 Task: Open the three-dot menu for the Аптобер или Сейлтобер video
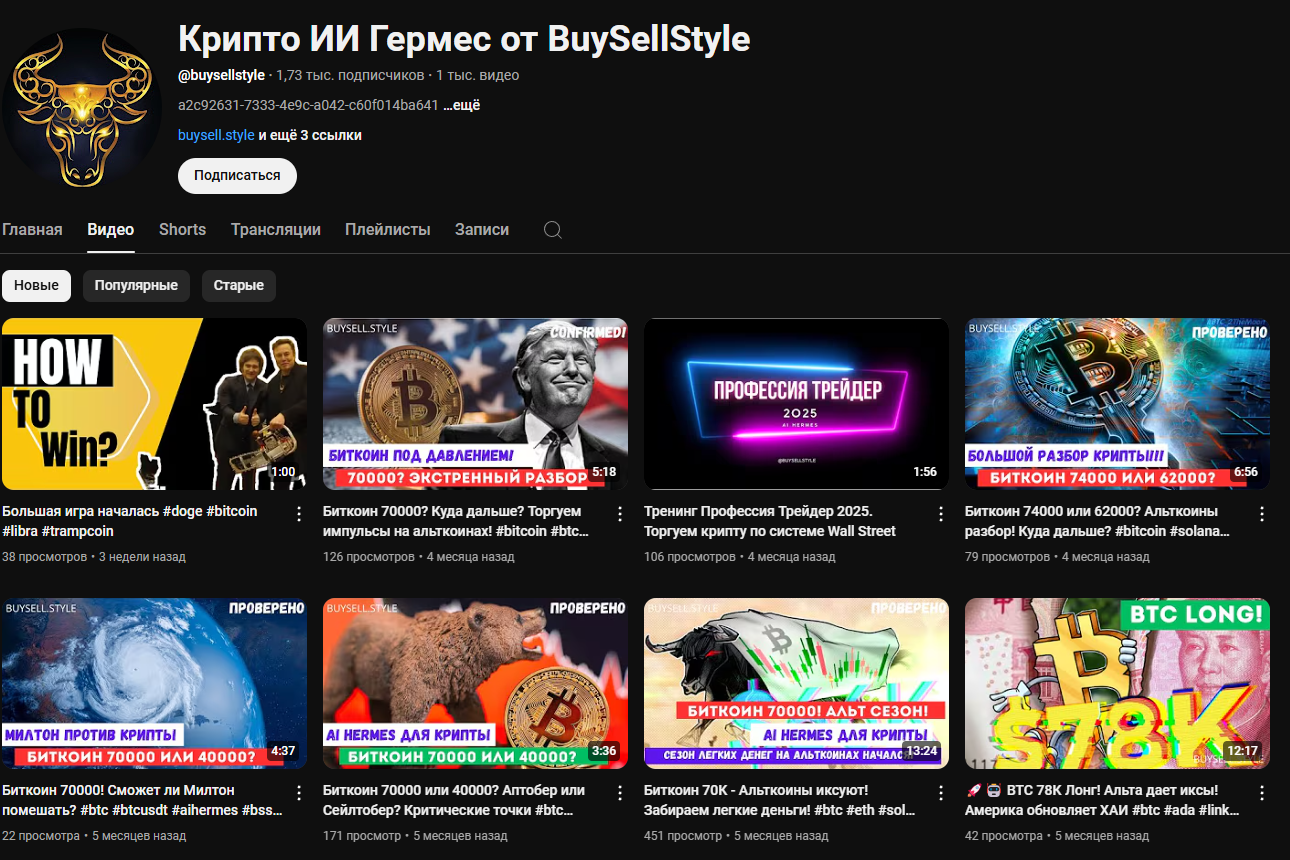(619, 793)
